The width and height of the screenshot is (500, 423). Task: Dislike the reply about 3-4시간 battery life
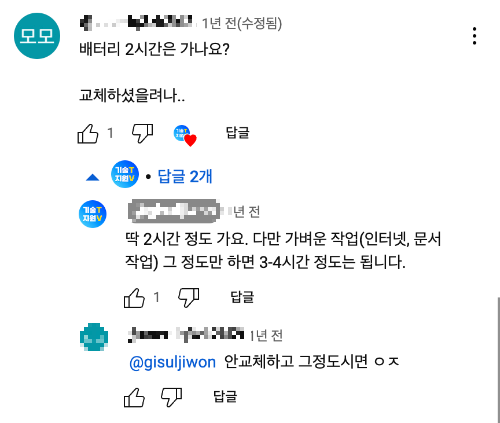point(189,298)
